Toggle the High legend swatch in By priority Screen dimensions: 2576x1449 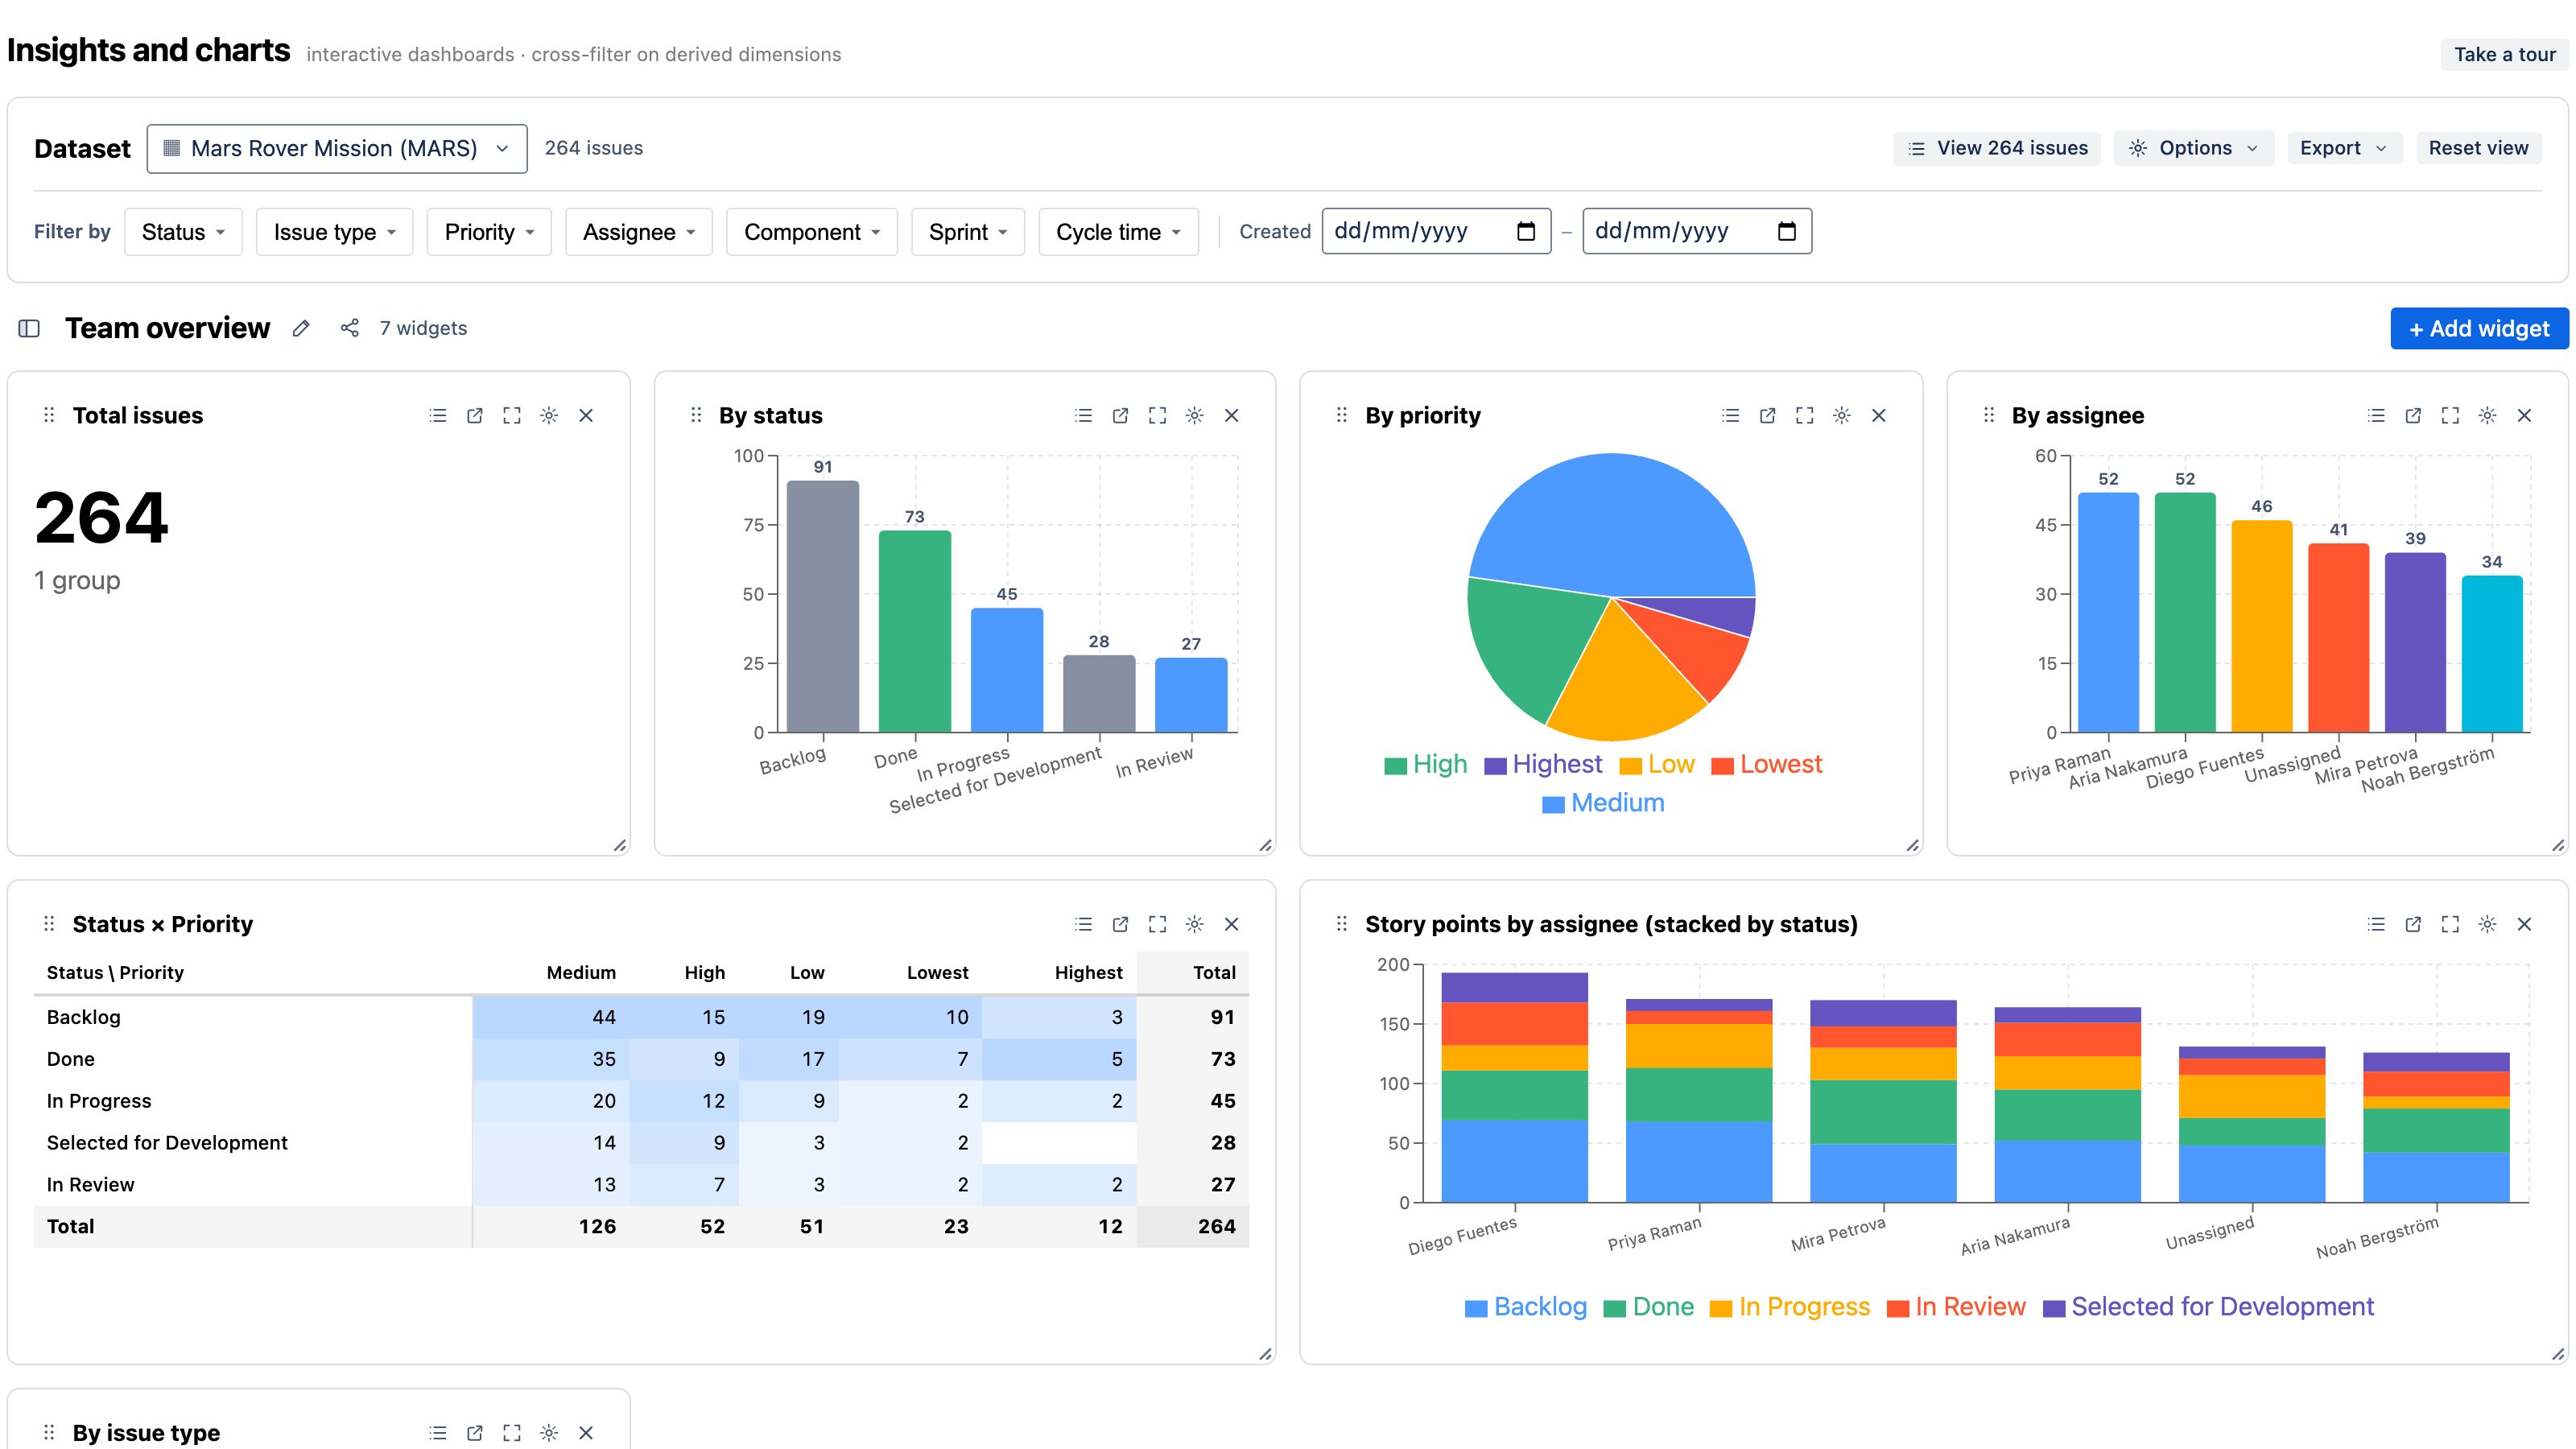(x=1395, y=766)
